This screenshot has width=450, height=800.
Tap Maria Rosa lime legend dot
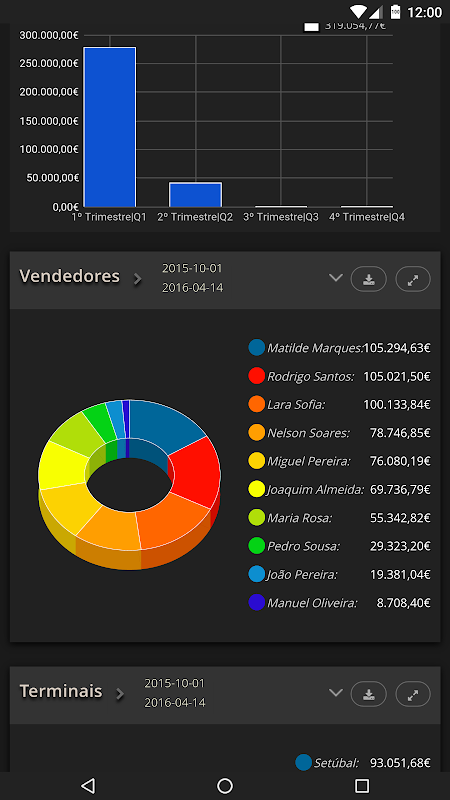256,518
